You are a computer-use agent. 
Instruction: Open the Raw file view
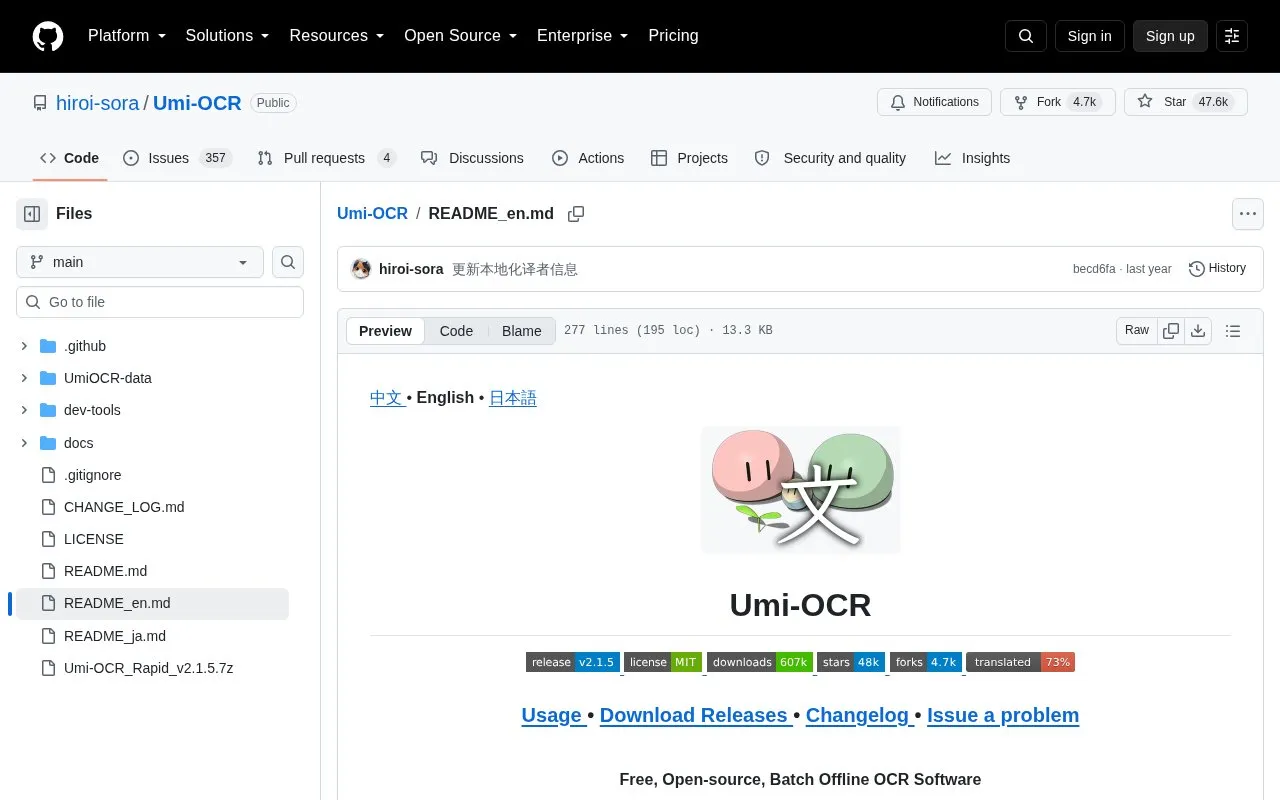[x=1137, y=331]
